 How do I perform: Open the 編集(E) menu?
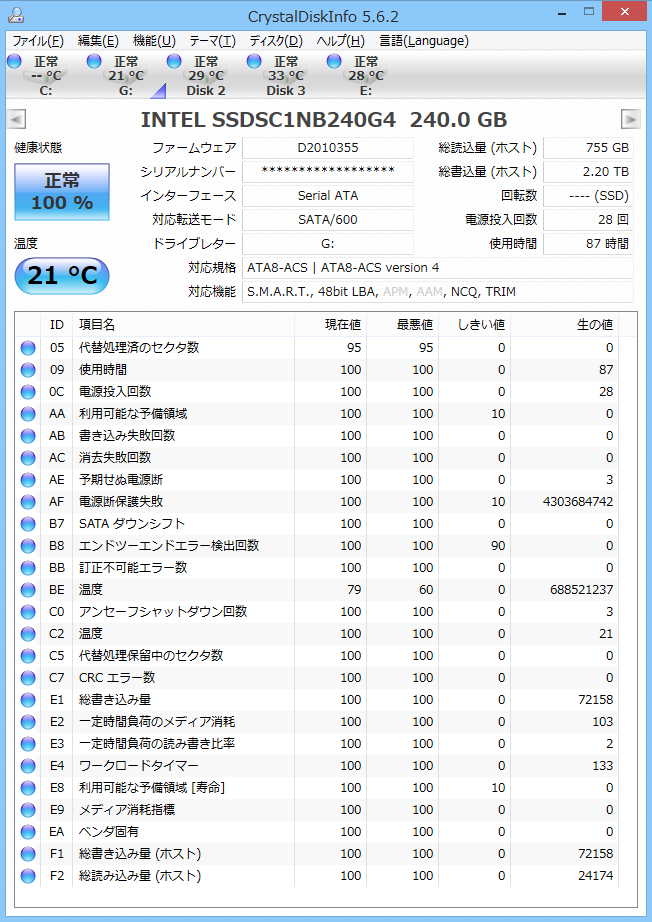98,41
